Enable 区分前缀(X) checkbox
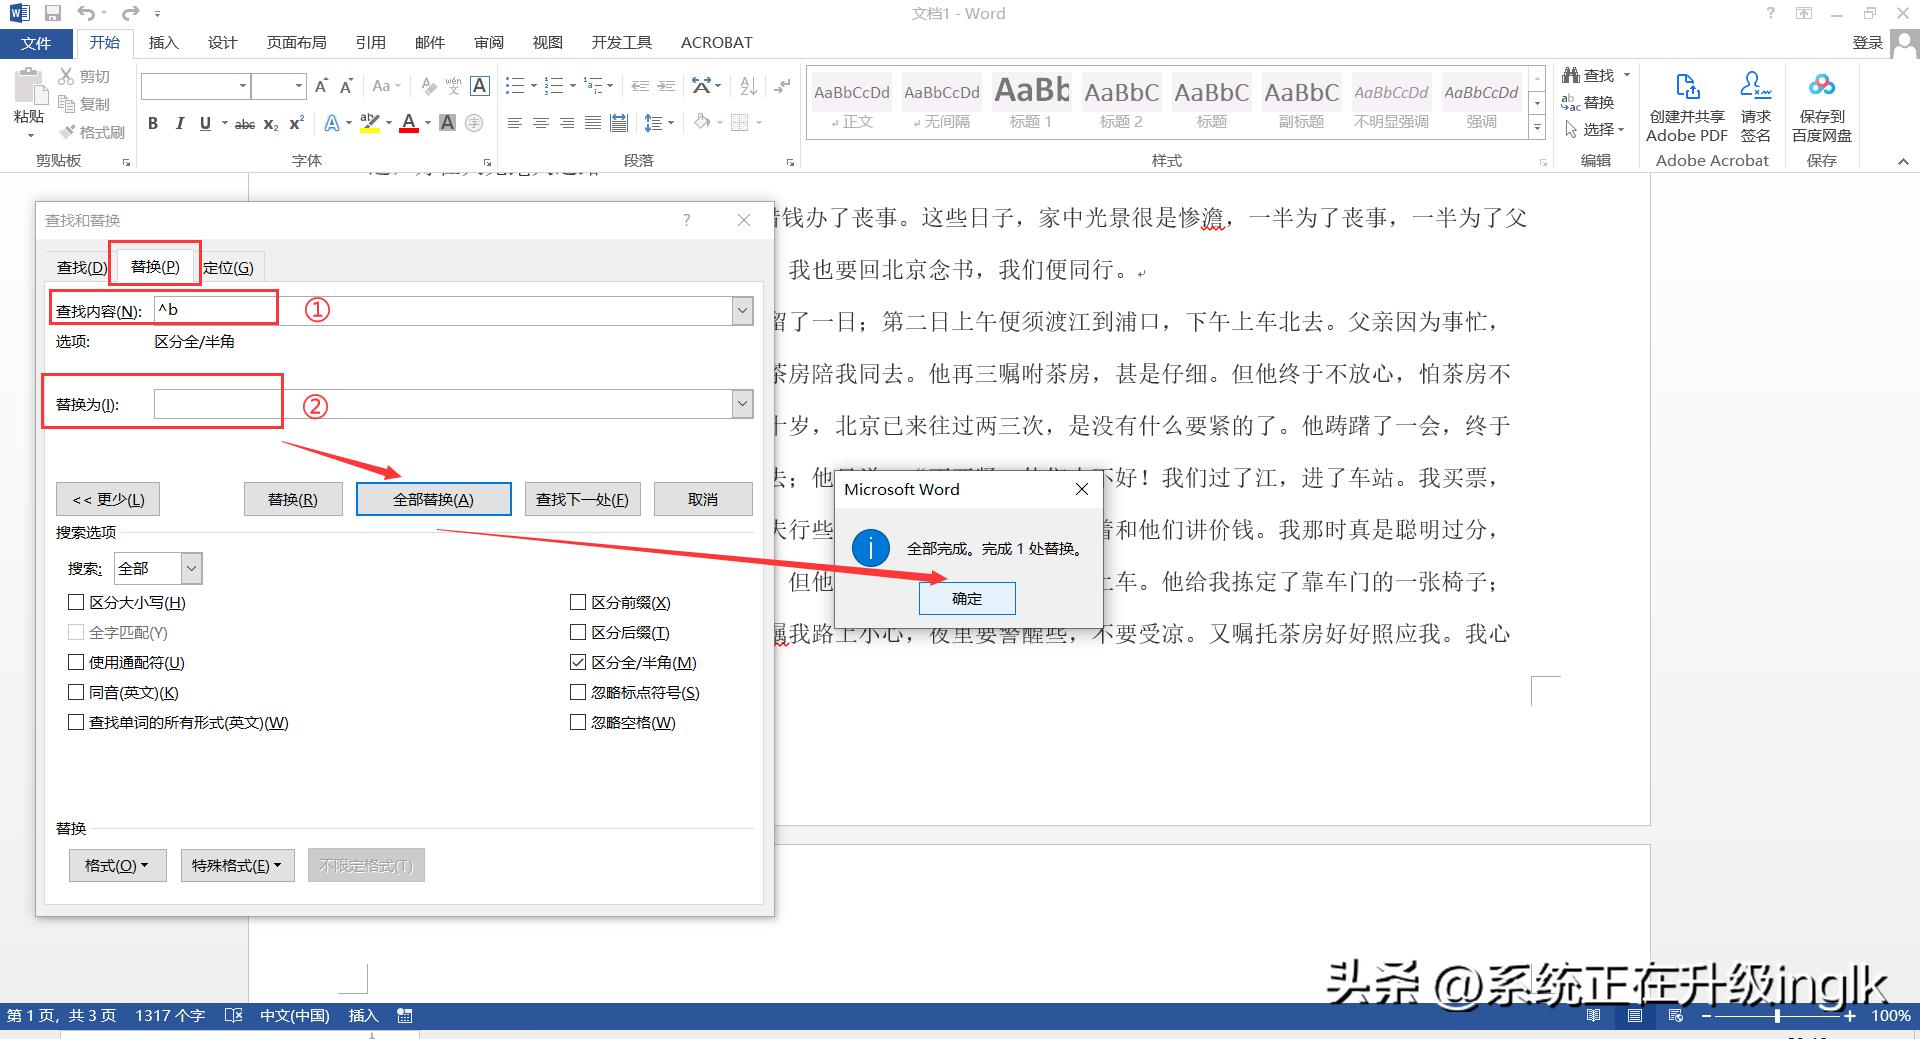The image size is (1920, 1039). pos(577,602)
